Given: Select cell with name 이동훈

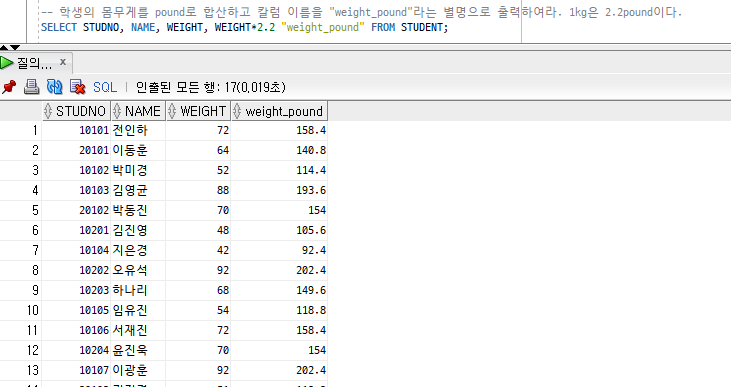Looking at the screenshot, I should click(138, 150).
